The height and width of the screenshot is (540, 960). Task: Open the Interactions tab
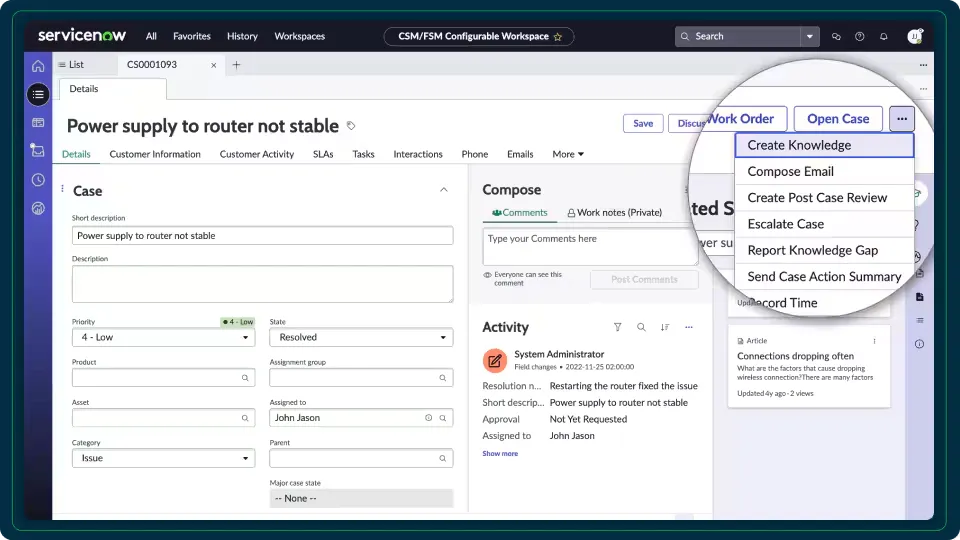(418, 154)
